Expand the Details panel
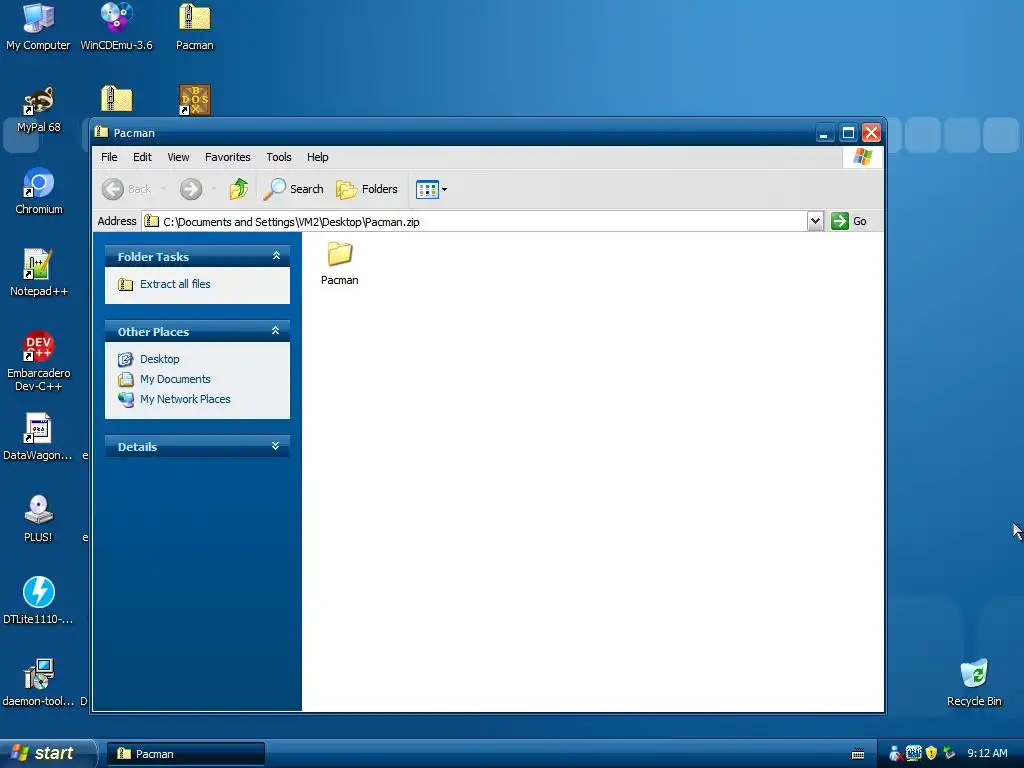Viewport: 1024px width, 768px height. [276, 446]
